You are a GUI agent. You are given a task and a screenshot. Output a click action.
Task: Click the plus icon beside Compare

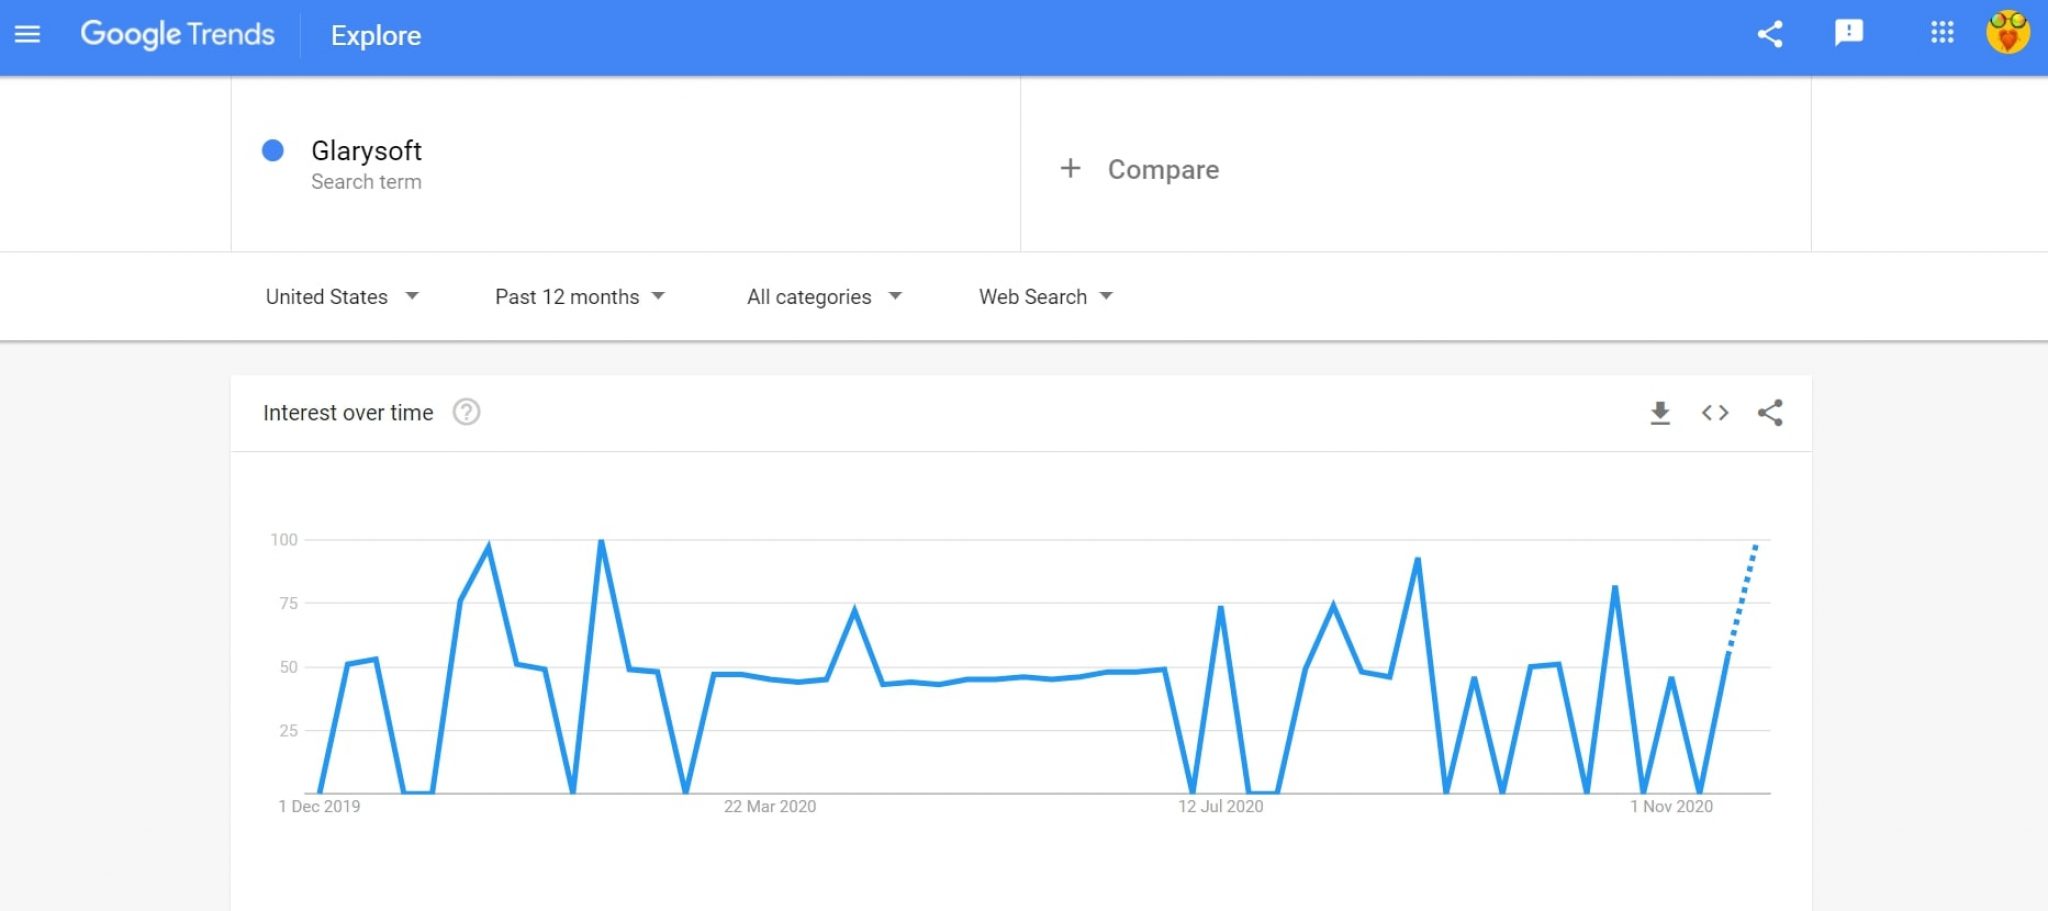[1070, 168]
